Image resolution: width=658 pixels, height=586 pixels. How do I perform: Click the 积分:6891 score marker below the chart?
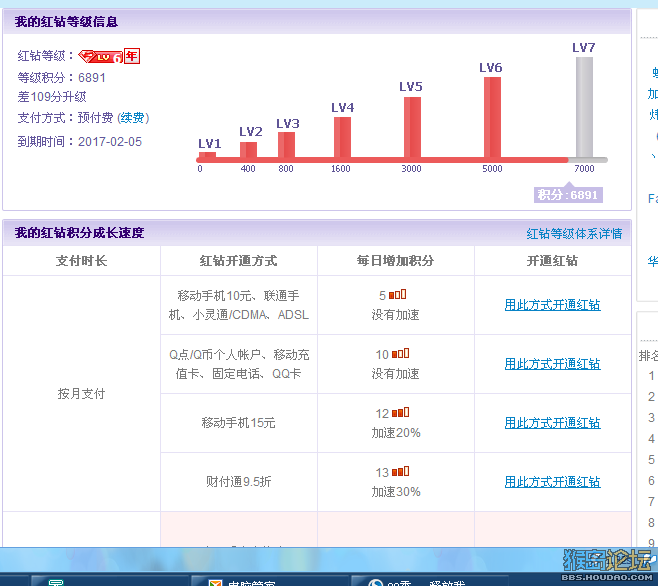tap(568, 195)
